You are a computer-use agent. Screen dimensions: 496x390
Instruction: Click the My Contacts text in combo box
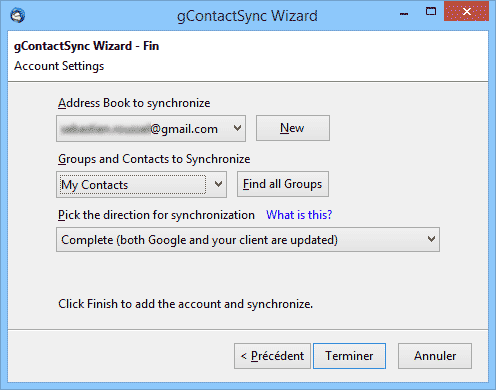point(95,185)
